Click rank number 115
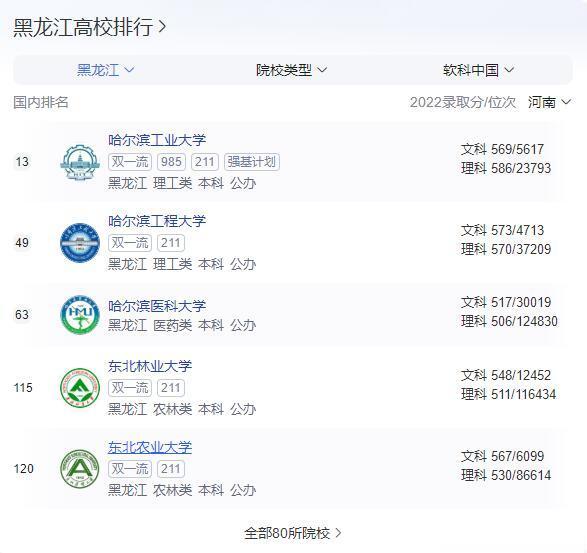This screenshot has width=587, height=553. pyautogui.click(x=23, y=388)
